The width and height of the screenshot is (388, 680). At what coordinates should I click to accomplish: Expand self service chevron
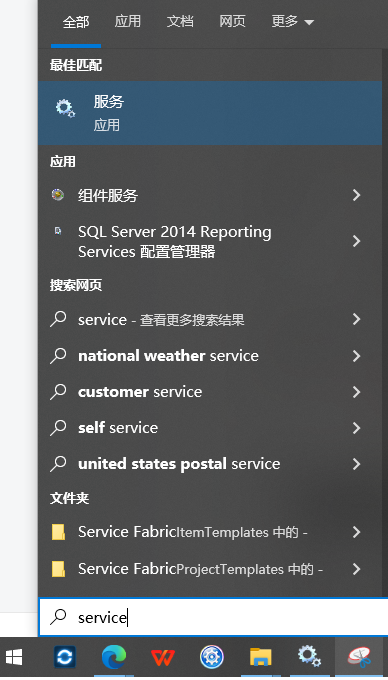point(356,428)
